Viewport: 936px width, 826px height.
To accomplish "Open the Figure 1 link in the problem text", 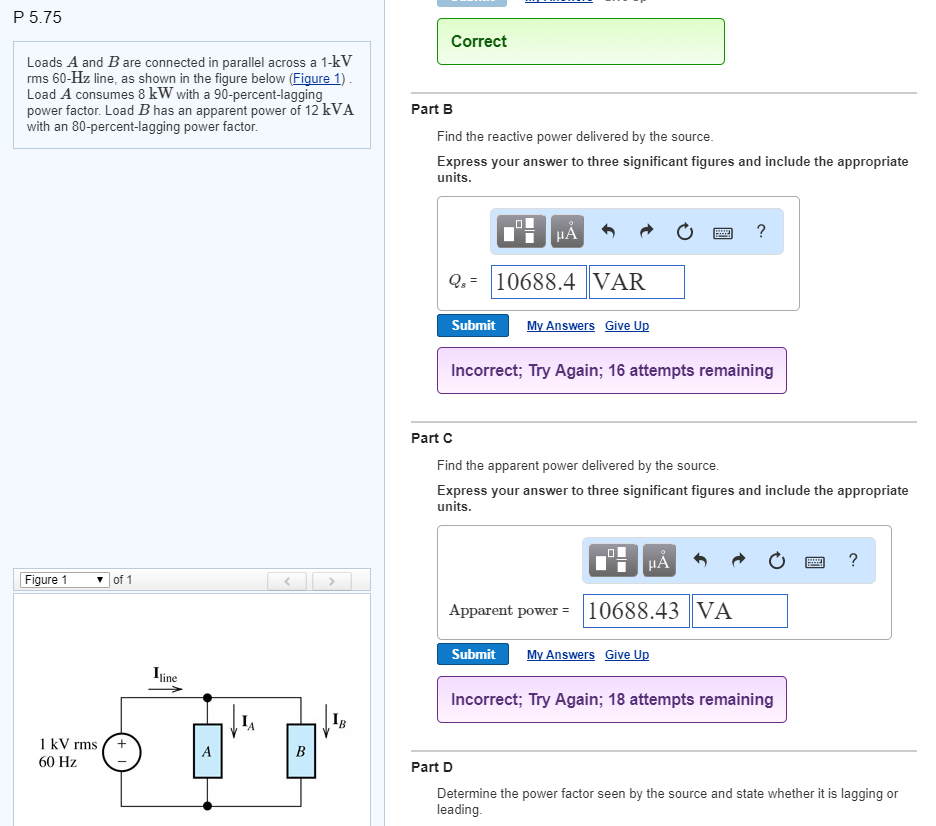I will pos(316,78).
